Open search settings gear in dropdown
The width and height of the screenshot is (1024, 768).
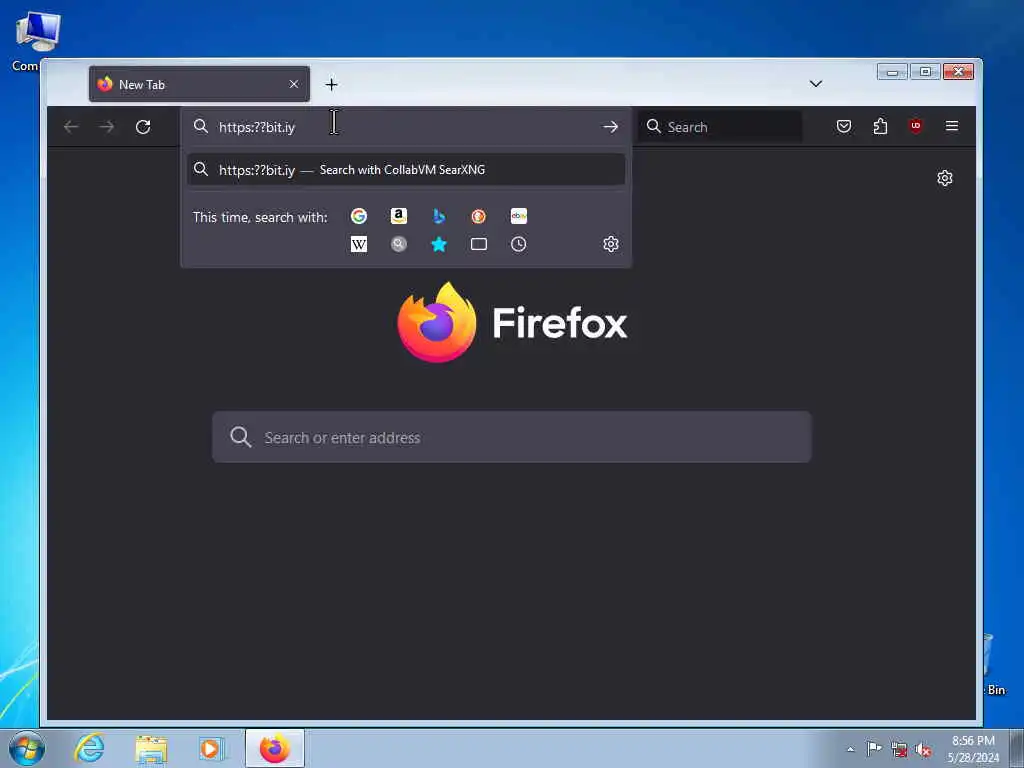point(611,244)
